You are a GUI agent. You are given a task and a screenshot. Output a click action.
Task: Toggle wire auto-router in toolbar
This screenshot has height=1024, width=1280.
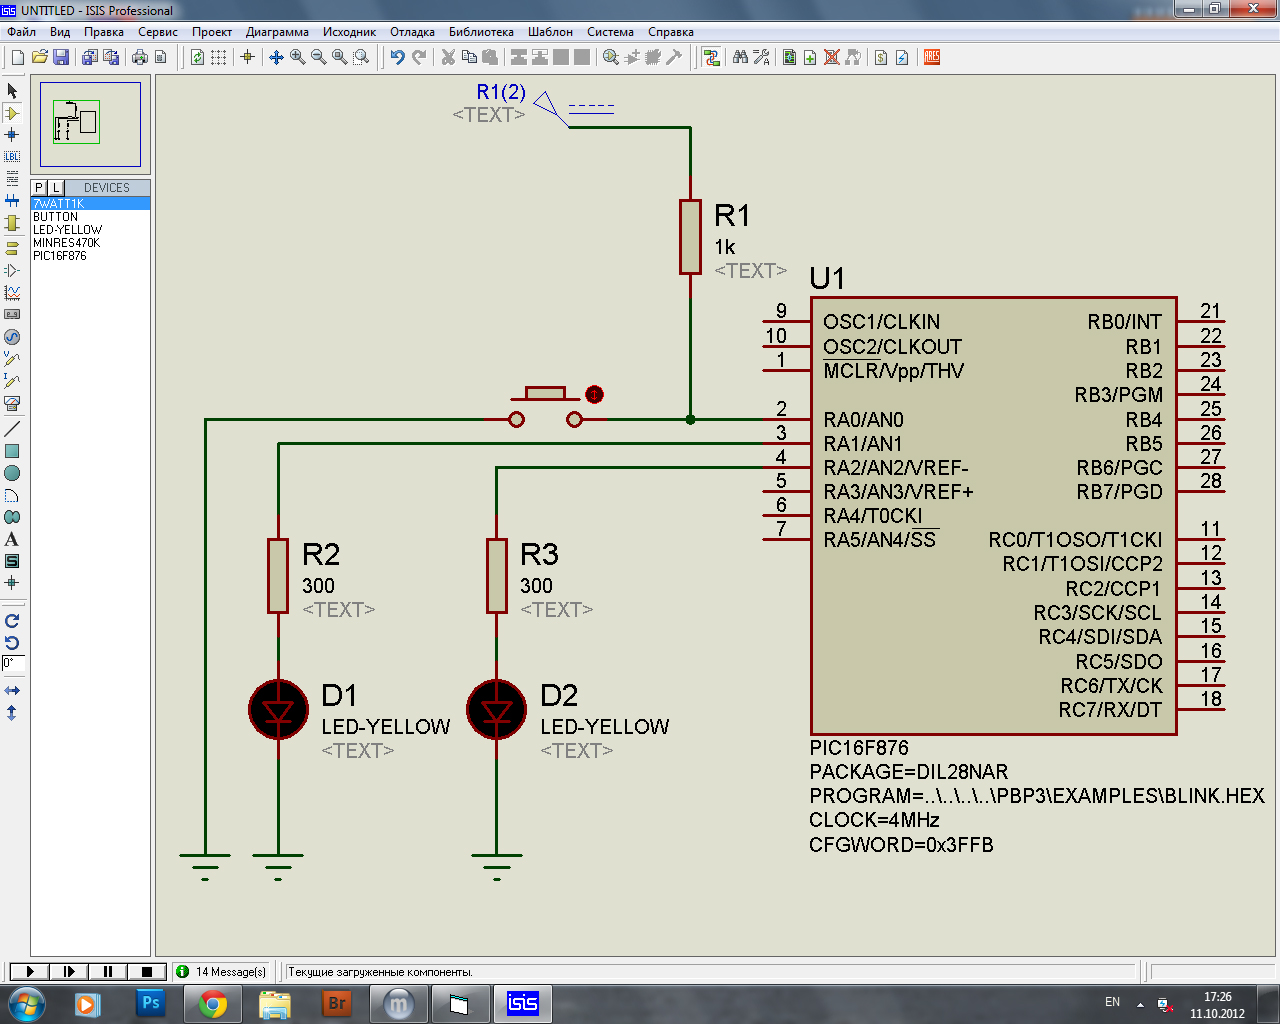coord(711,57)
